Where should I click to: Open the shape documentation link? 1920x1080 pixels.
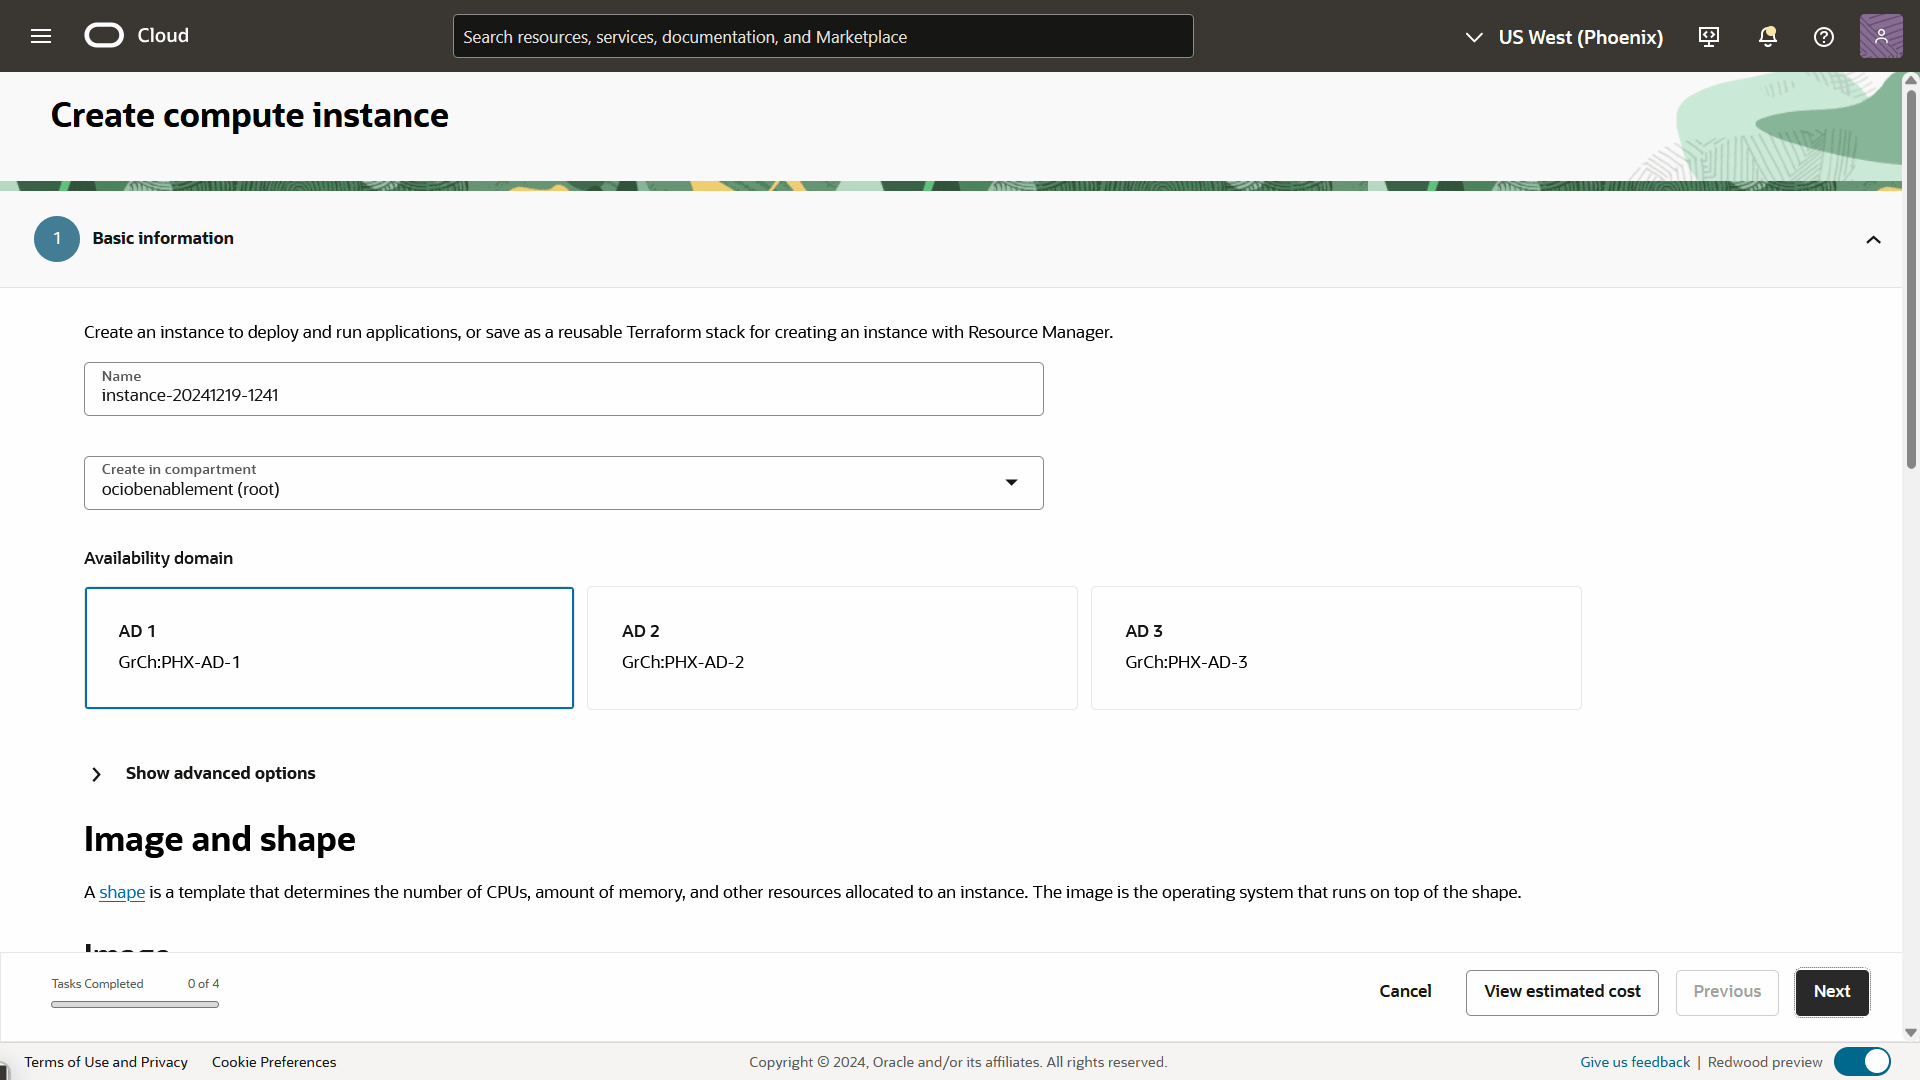coord(122,892)
